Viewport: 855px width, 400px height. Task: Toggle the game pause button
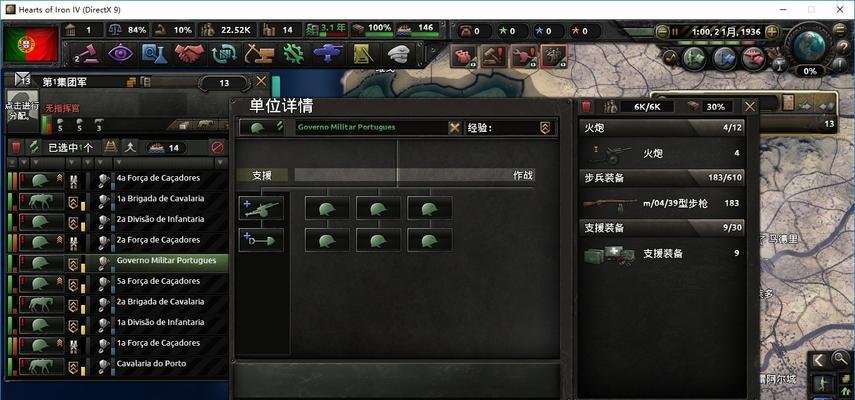pos(675,32)
